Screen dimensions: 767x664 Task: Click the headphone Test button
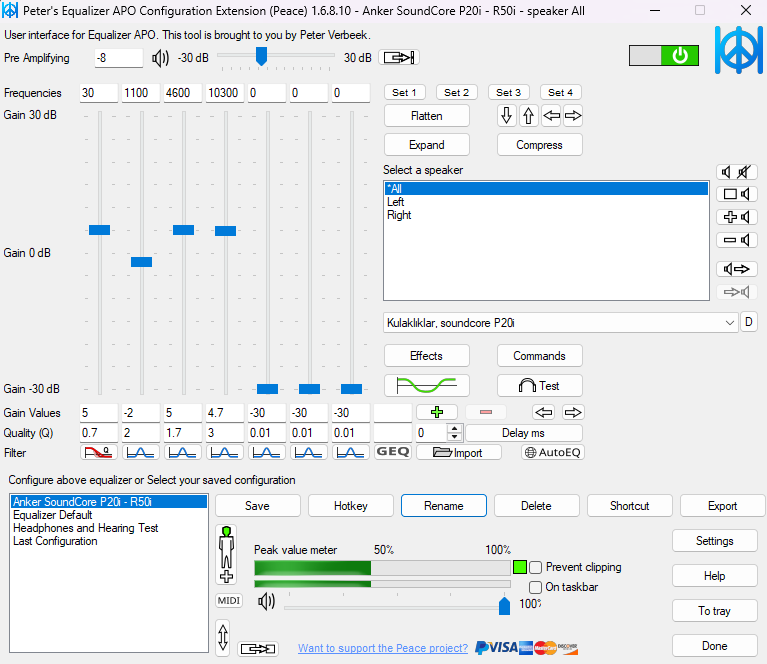540,386
